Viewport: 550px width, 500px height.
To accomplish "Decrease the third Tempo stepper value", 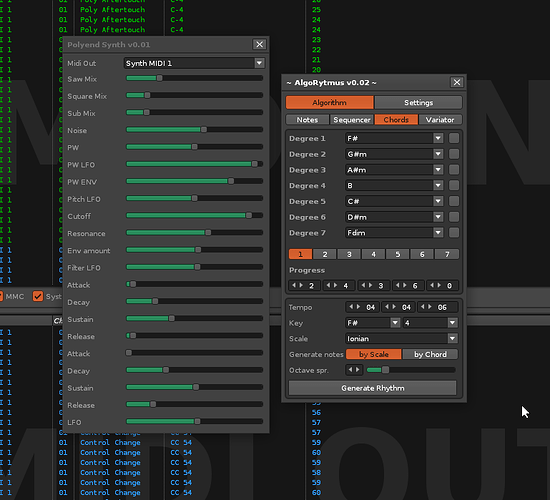I will (423, 307).
